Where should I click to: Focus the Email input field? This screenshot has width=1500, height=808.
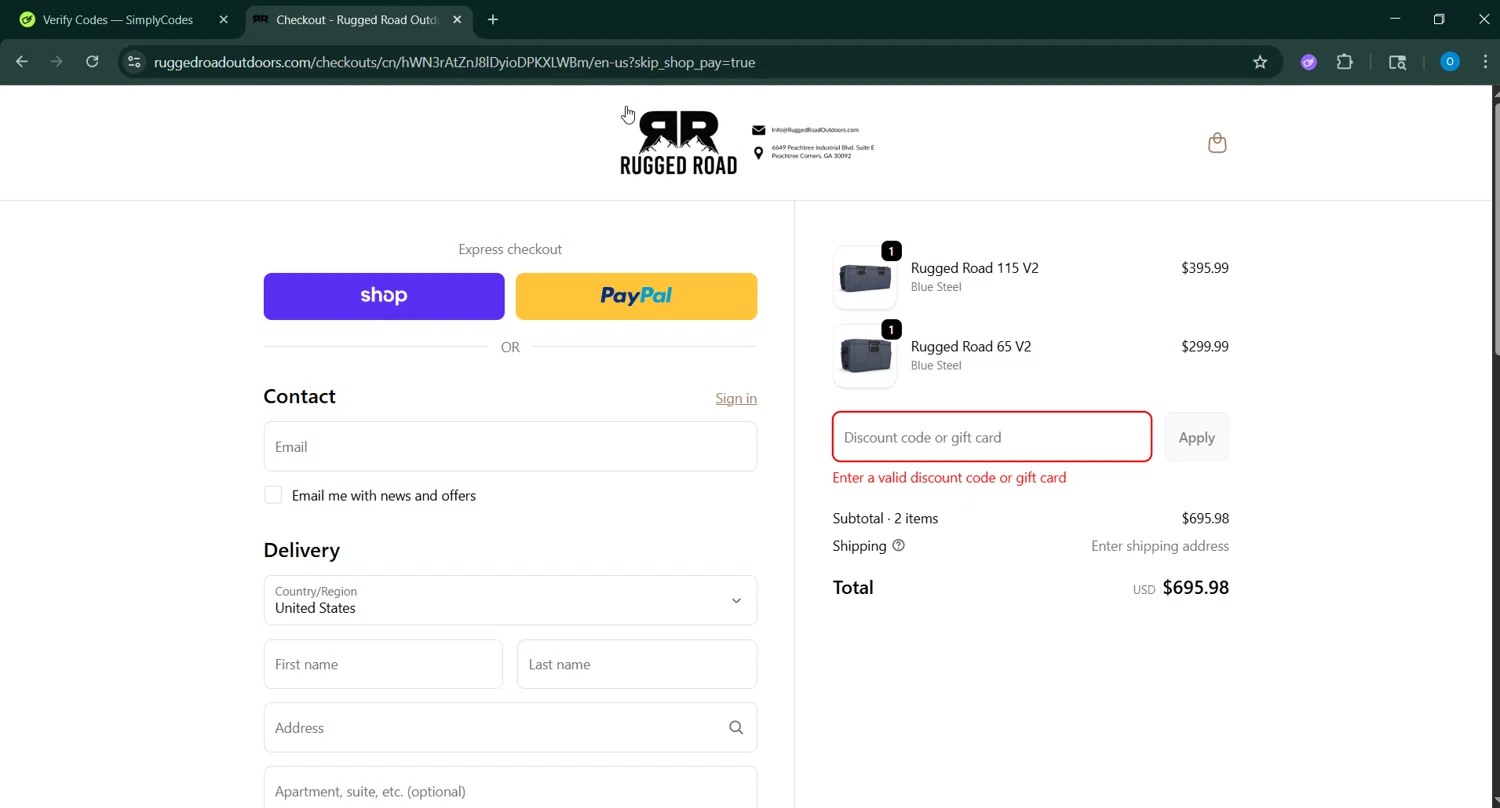[x=510, y=446]
